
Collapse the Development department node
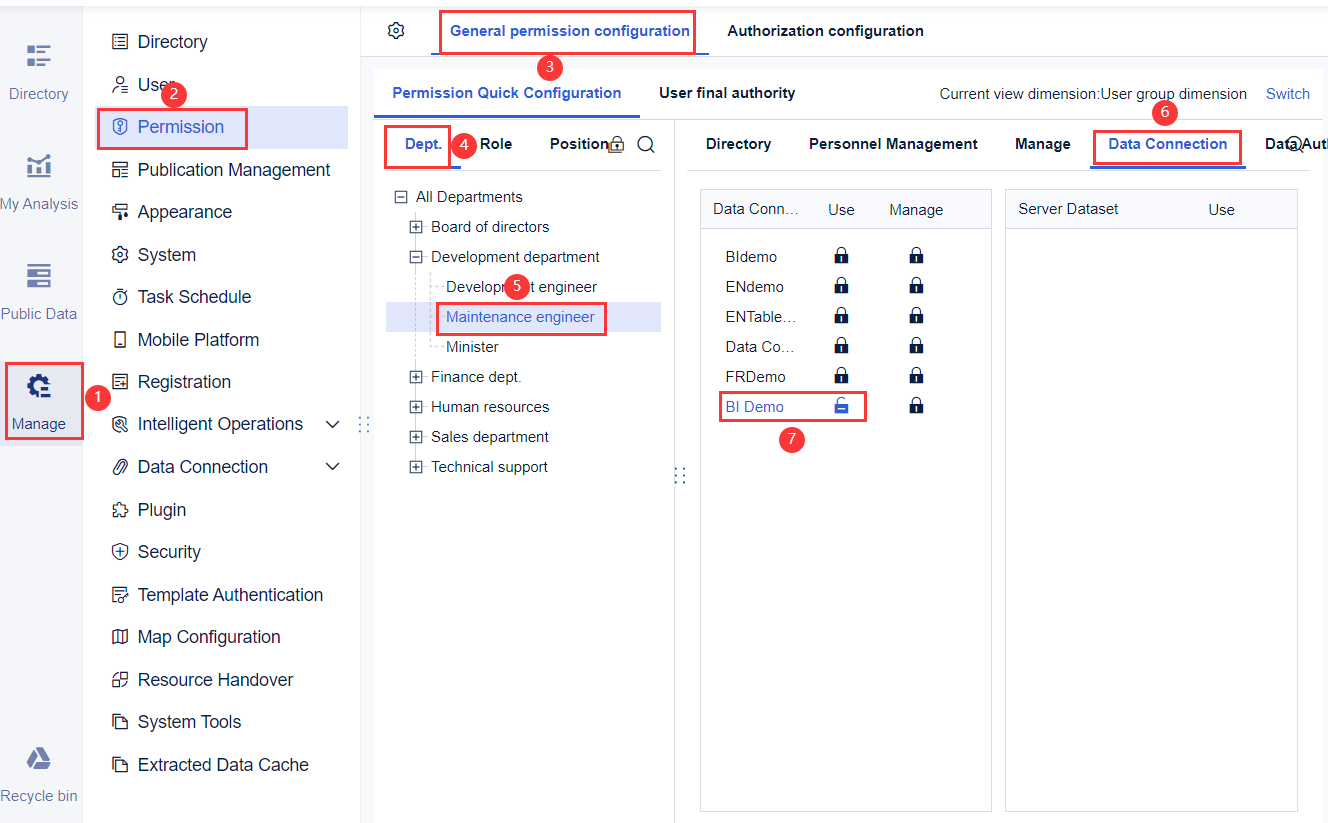416,256
